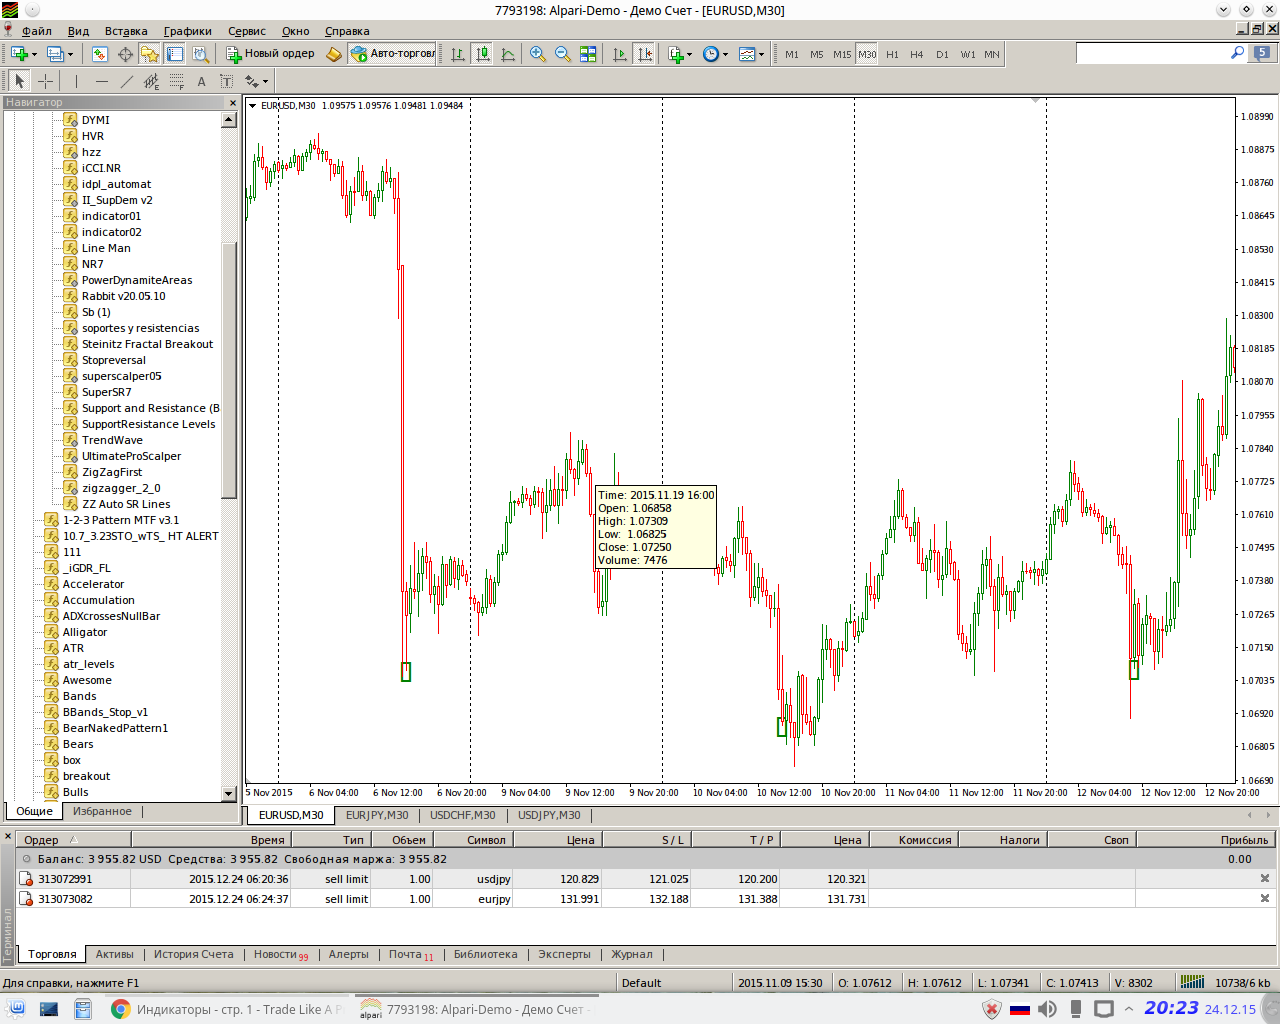Switch chart to line chart mode

pos(507,54)
